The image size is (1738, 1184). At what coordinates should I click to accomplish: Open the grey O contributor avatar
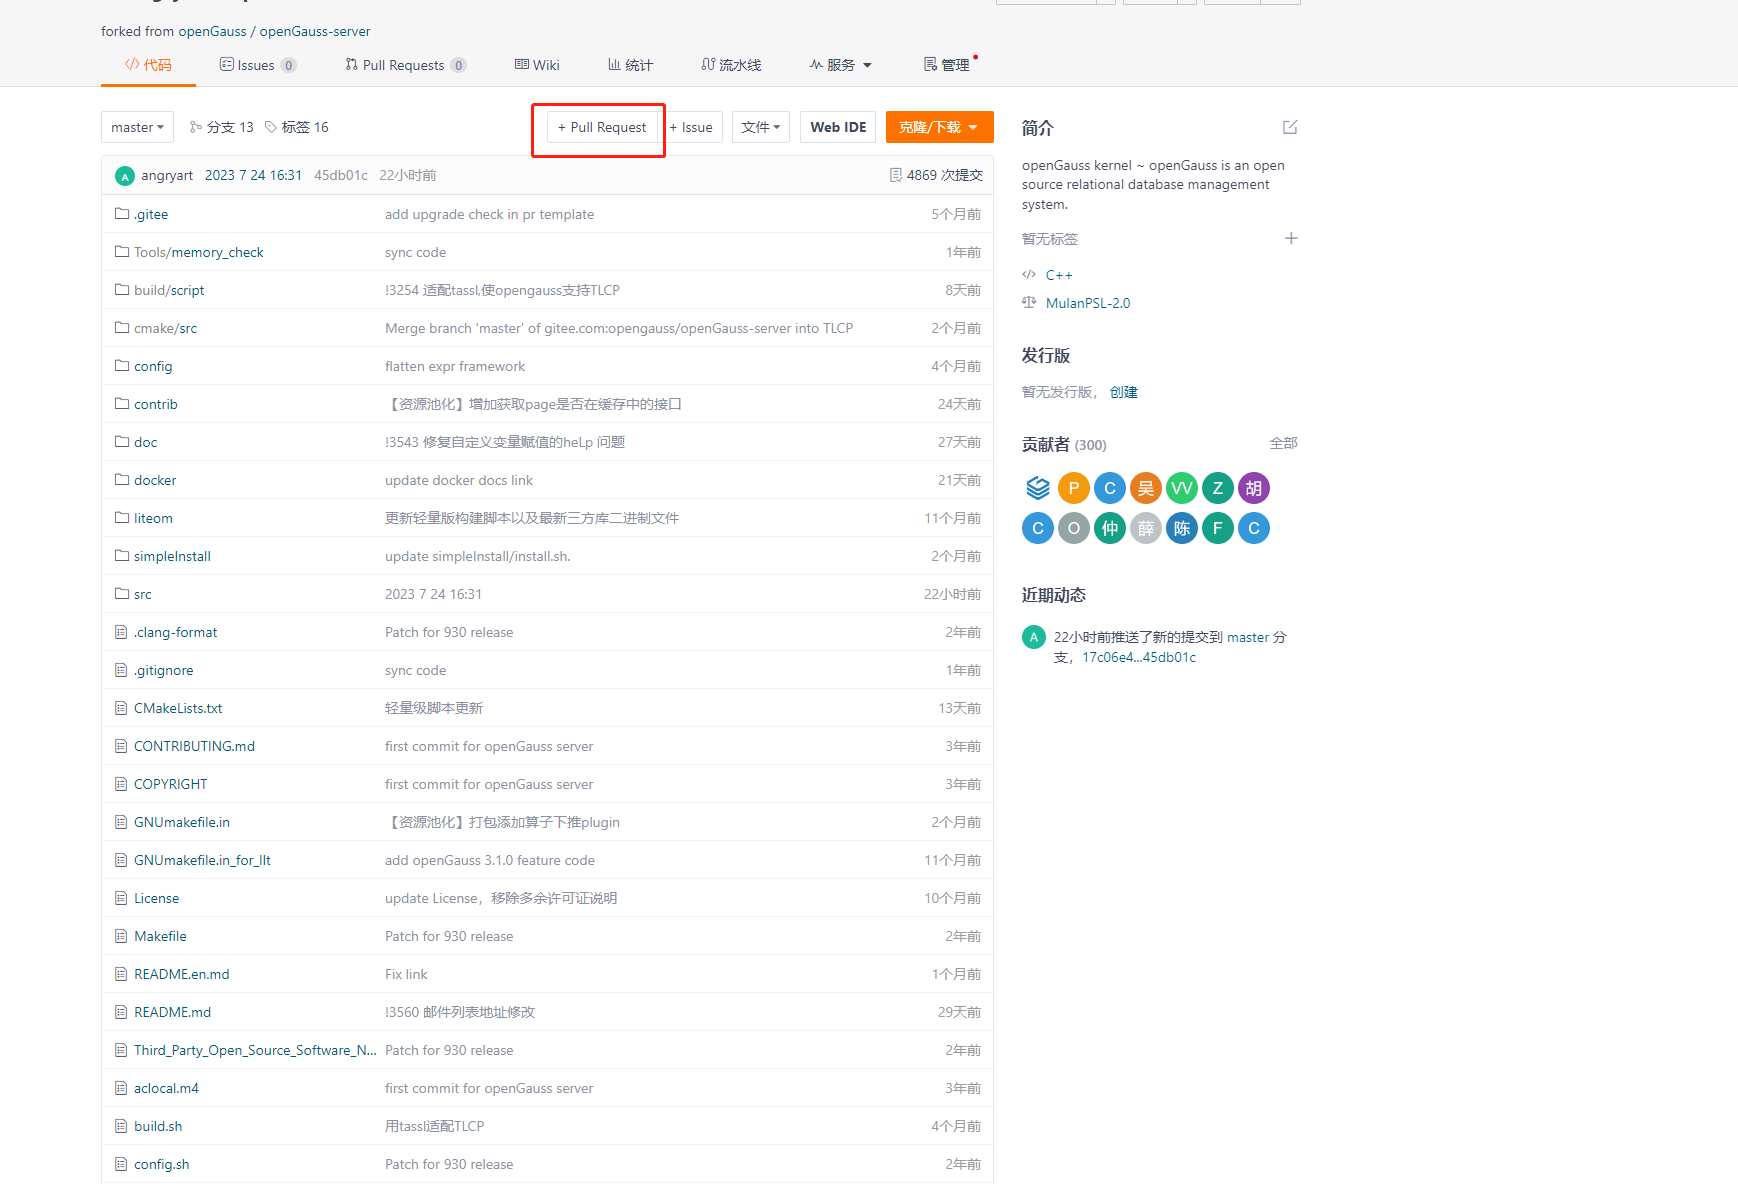point(1074,528)
